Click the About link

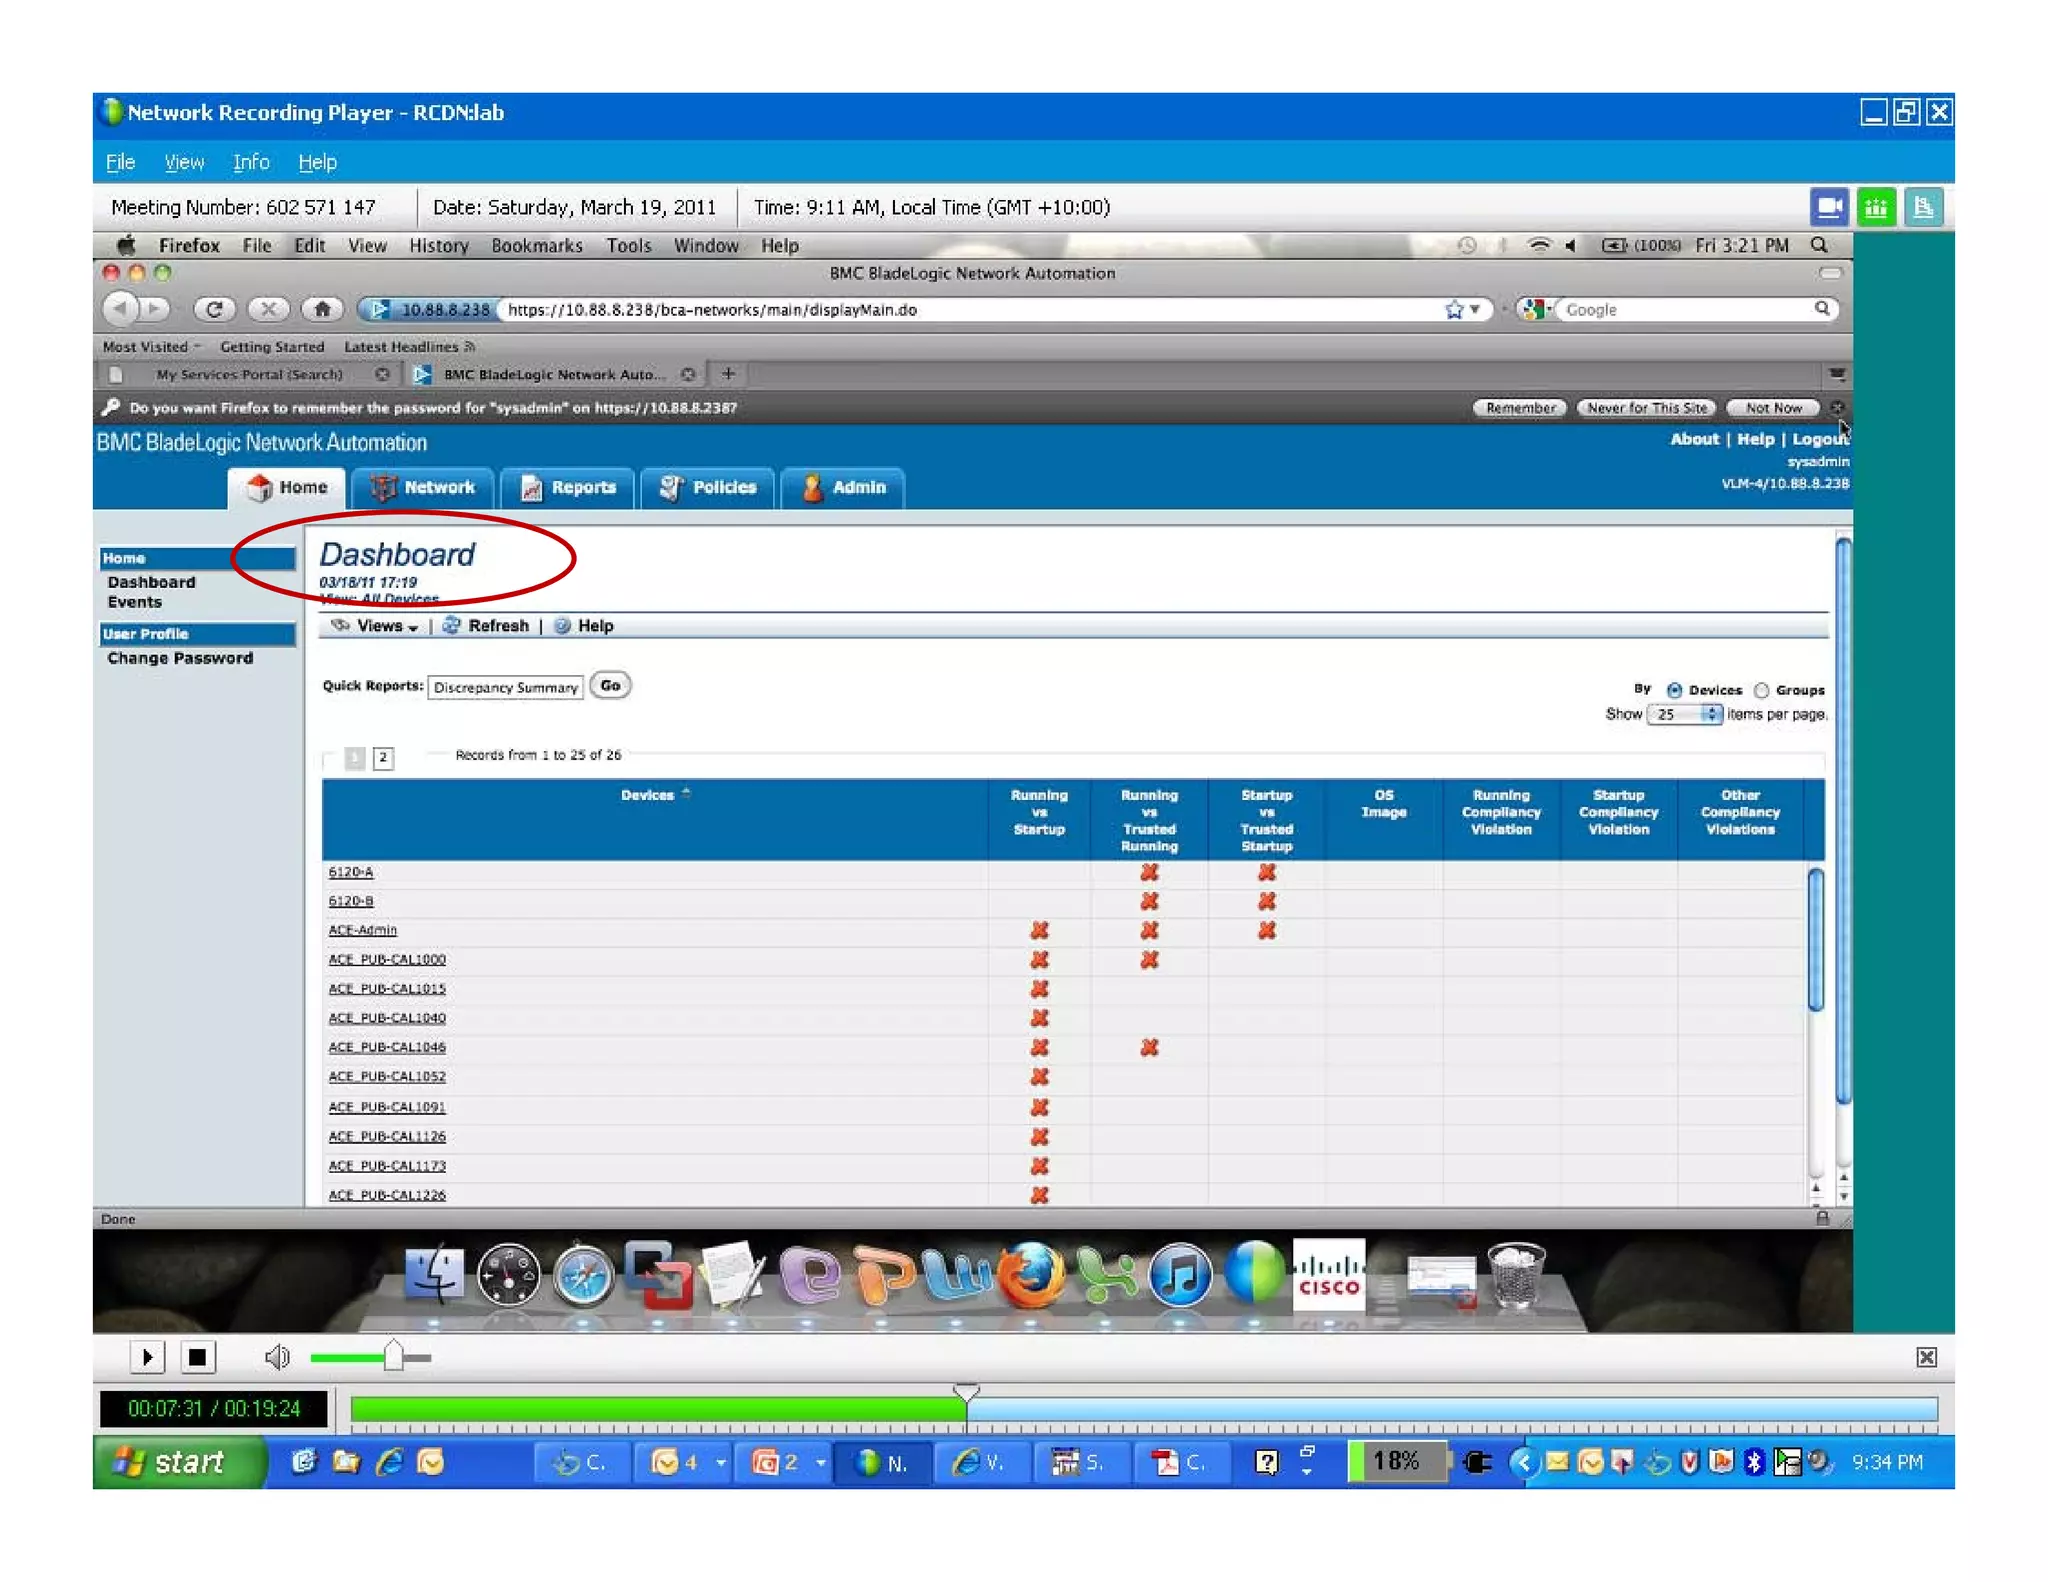tap(1694, 439)
